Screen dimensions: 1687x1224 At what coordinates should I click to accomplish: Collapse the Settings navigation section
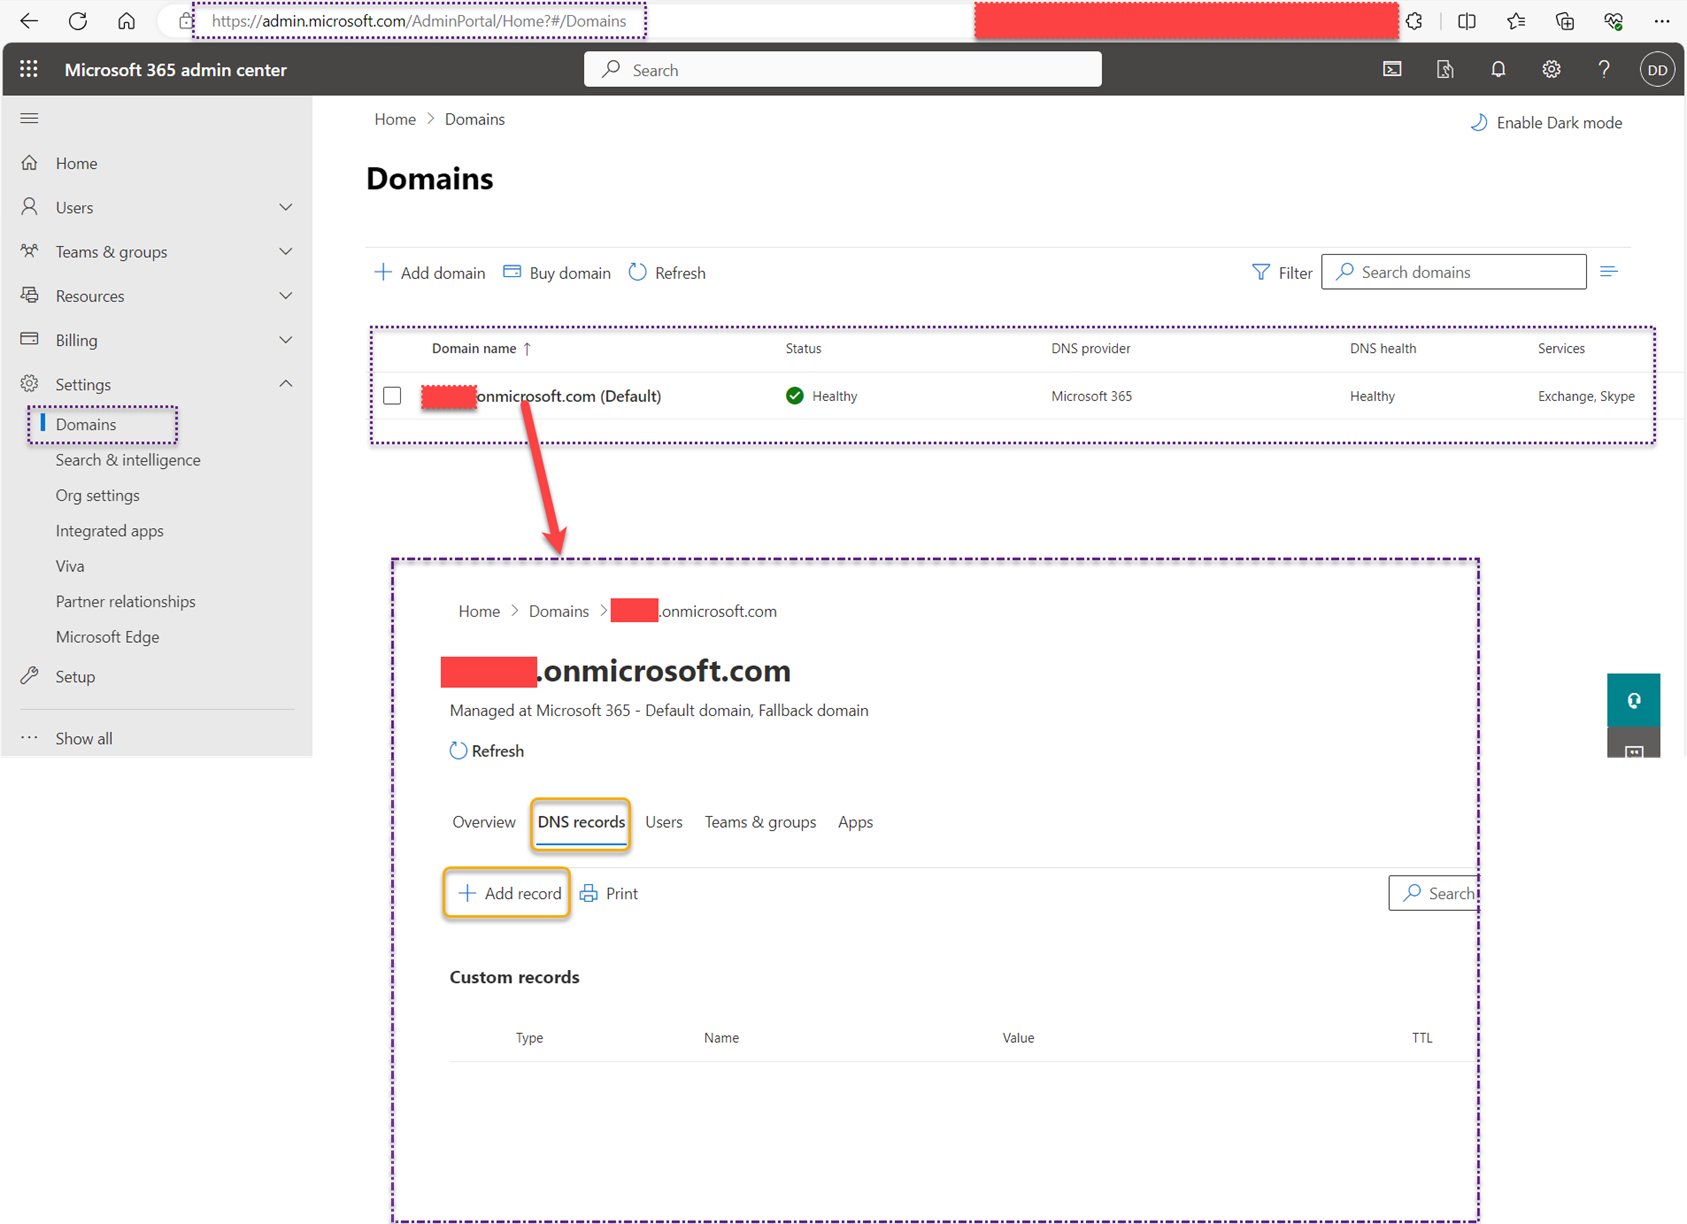pos(285,384)
